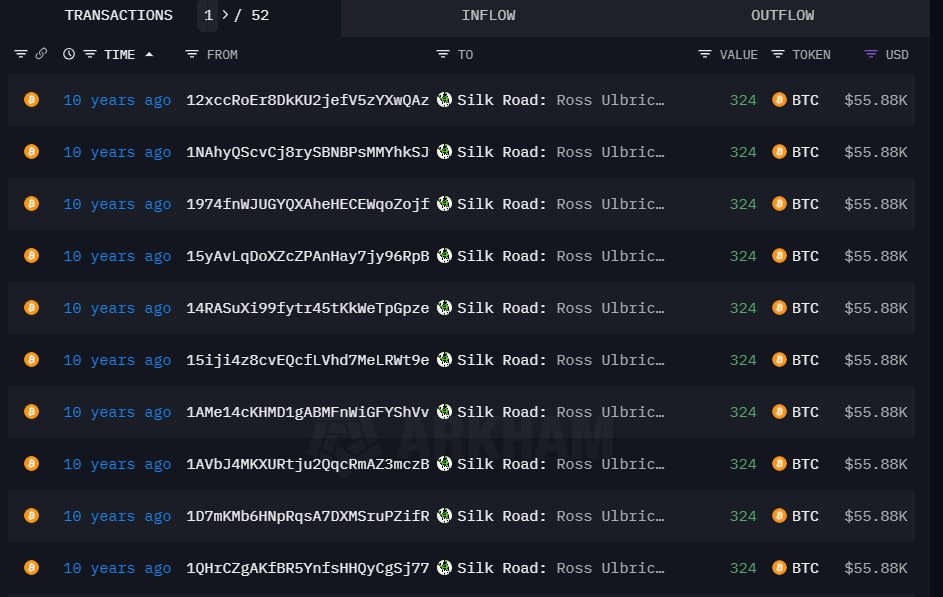943x597 pixels.
Task: Open the TOKEN column filter icon
Action: tap(778, 54)
